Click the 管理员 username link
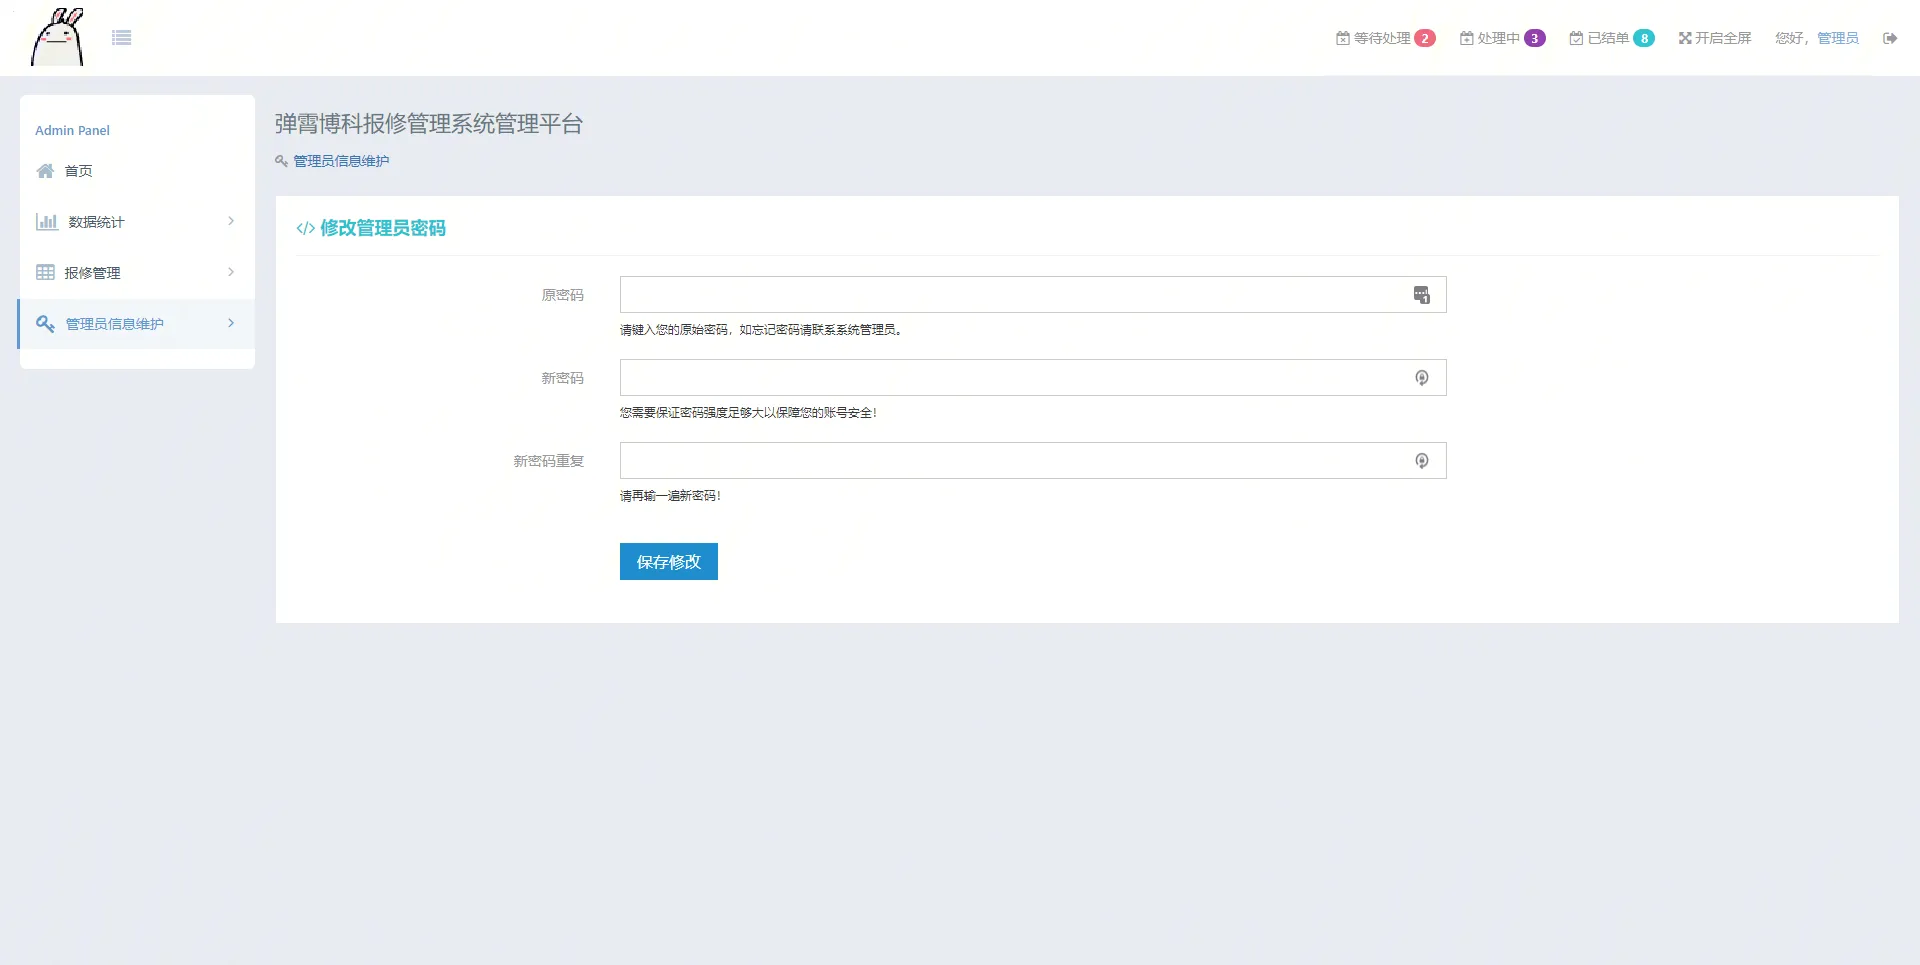This screenshot has height=965, width=1920. click(1837, 38)
